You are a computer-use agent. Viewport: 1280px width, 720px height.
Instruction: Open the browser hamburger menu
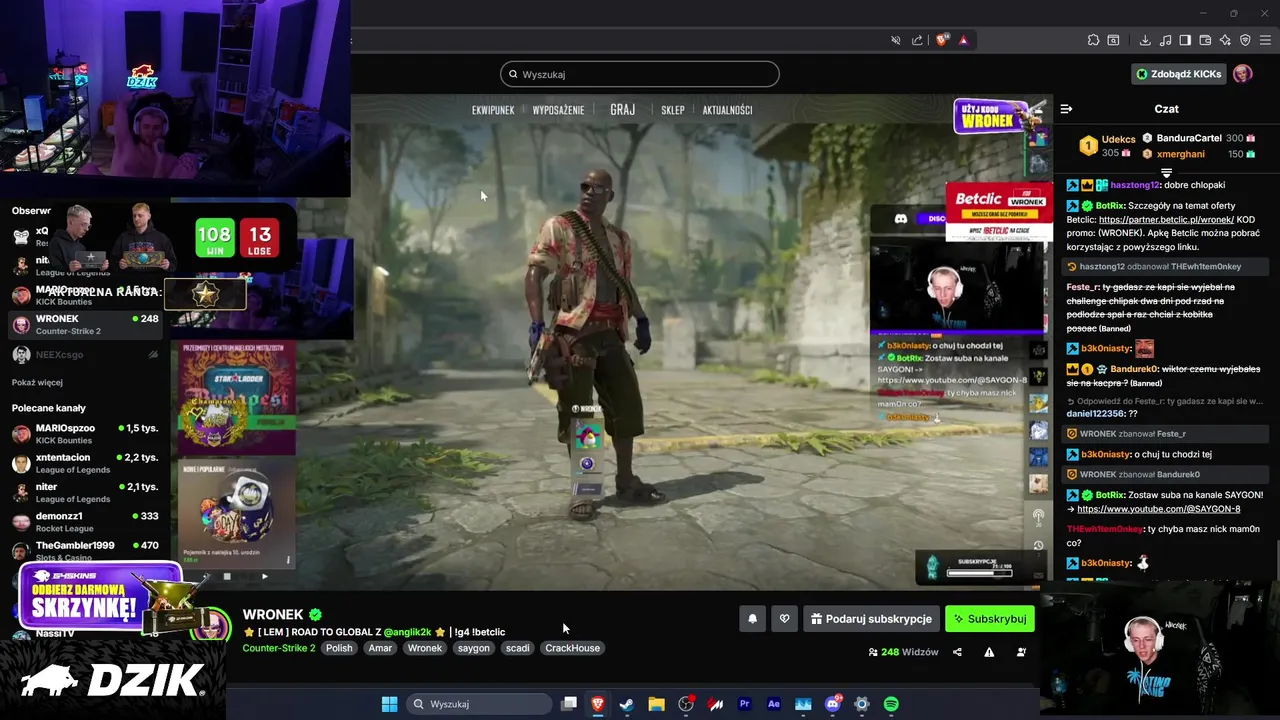pos(1266,40)
